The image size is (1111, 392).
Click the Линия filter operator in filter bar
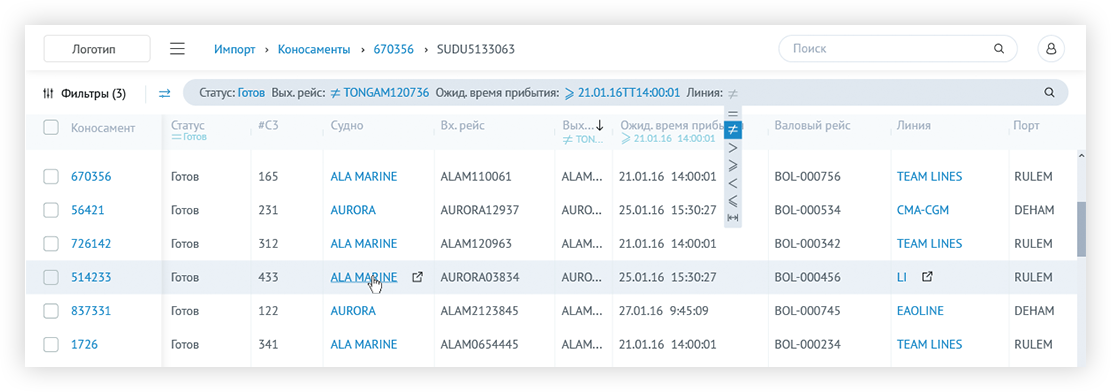click(x=733, y=93)
